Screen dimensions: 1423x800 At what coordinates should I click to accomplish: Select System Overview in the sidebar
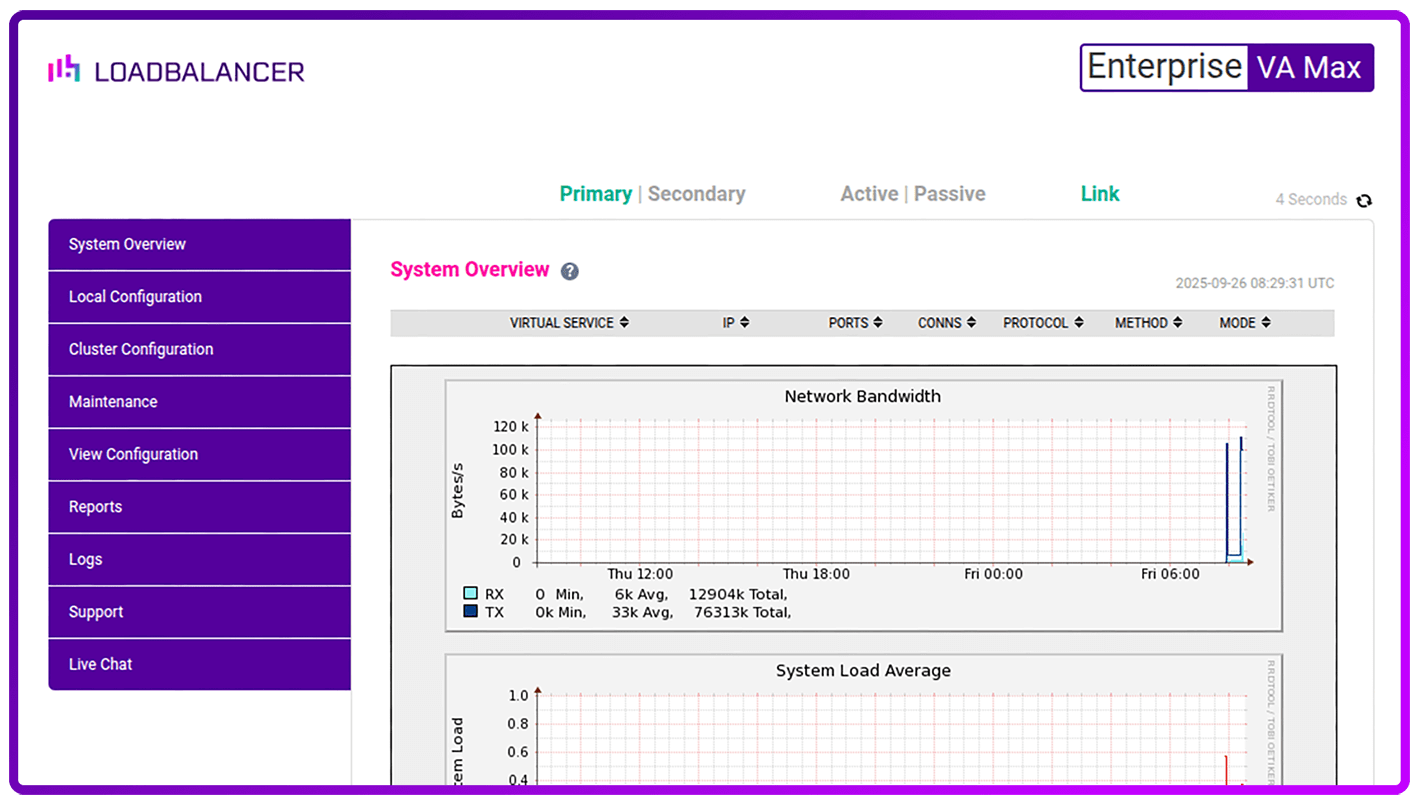point(127,244)
